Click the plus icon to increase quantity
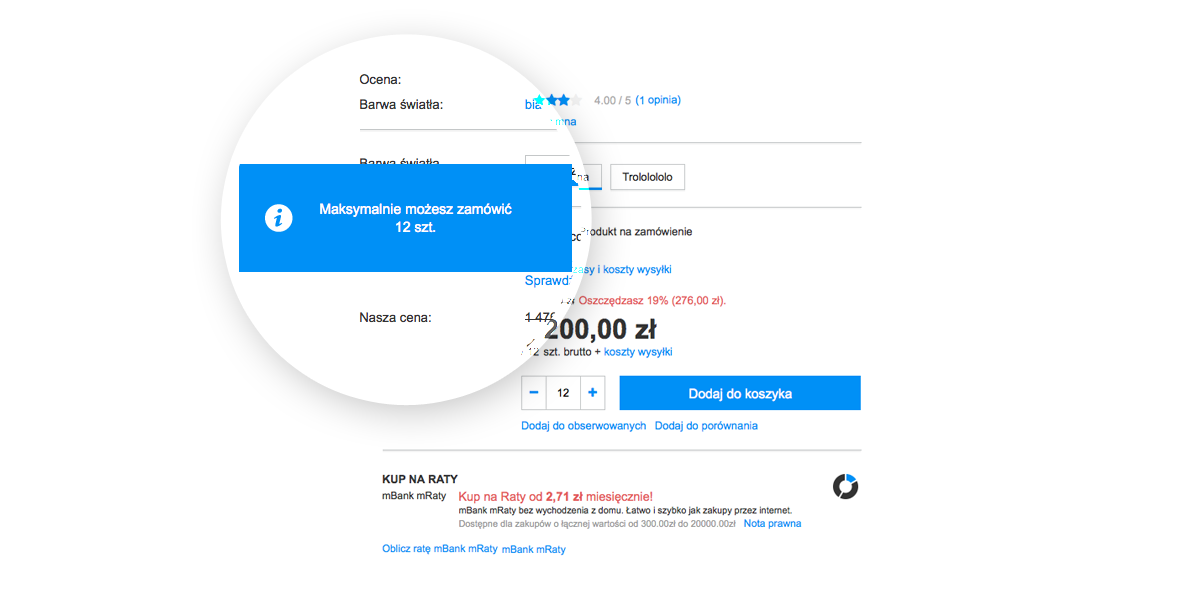 (x=592, y=393)
